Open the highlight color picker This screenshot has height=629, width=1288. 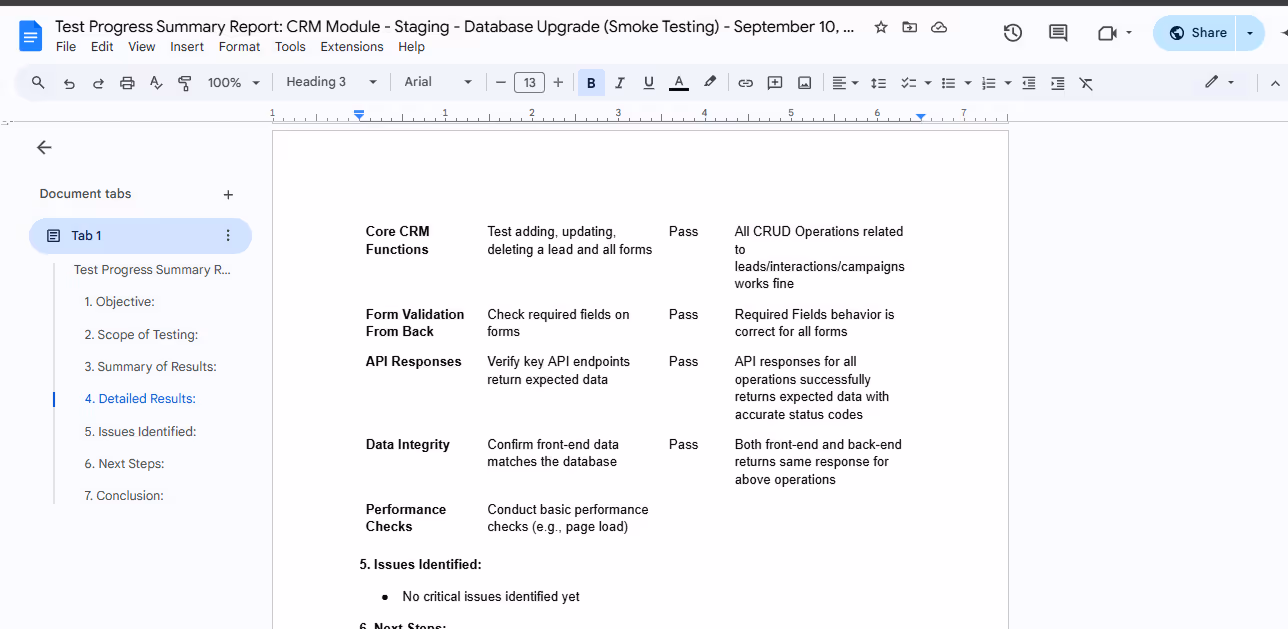tap(710, 83)
